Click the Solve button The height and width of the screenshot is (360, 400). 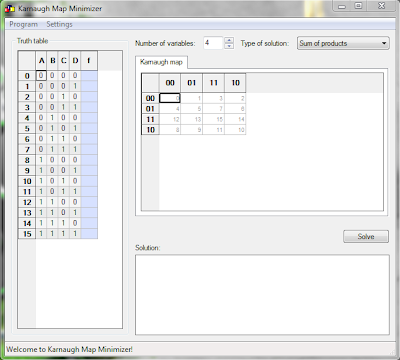(366, 236)
